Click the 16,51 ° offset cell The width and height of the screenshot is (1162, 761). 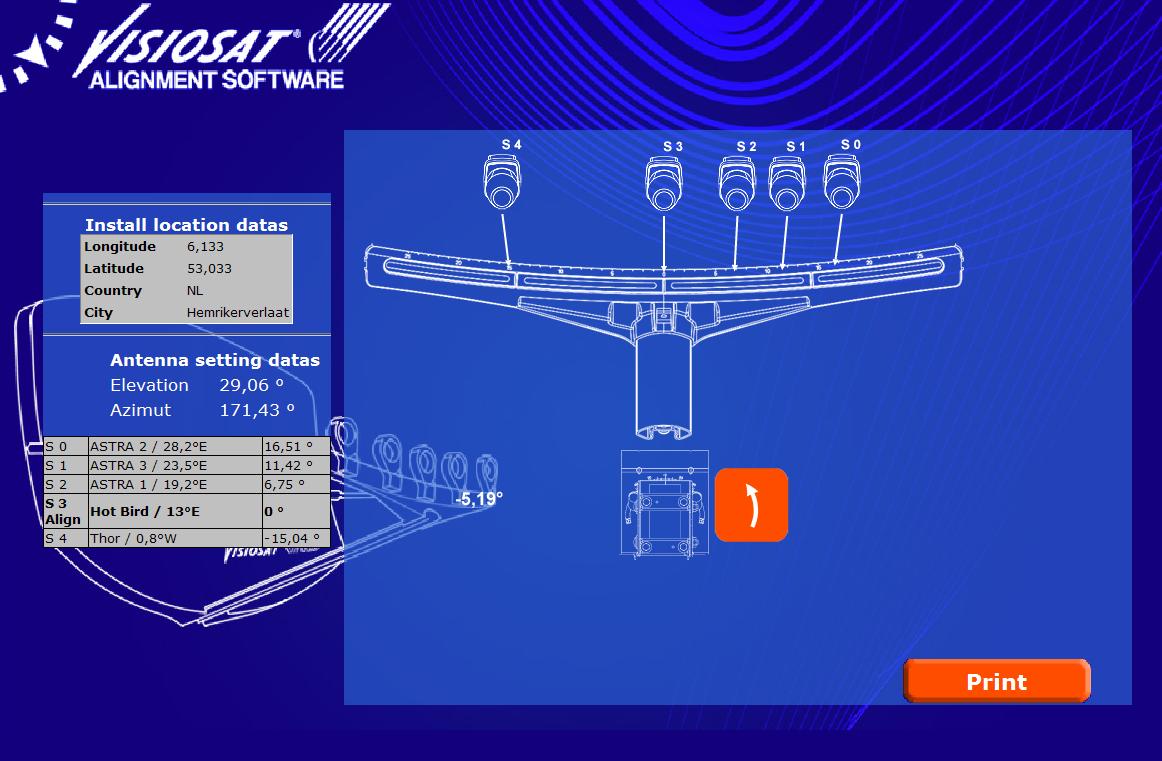(296, 446)
